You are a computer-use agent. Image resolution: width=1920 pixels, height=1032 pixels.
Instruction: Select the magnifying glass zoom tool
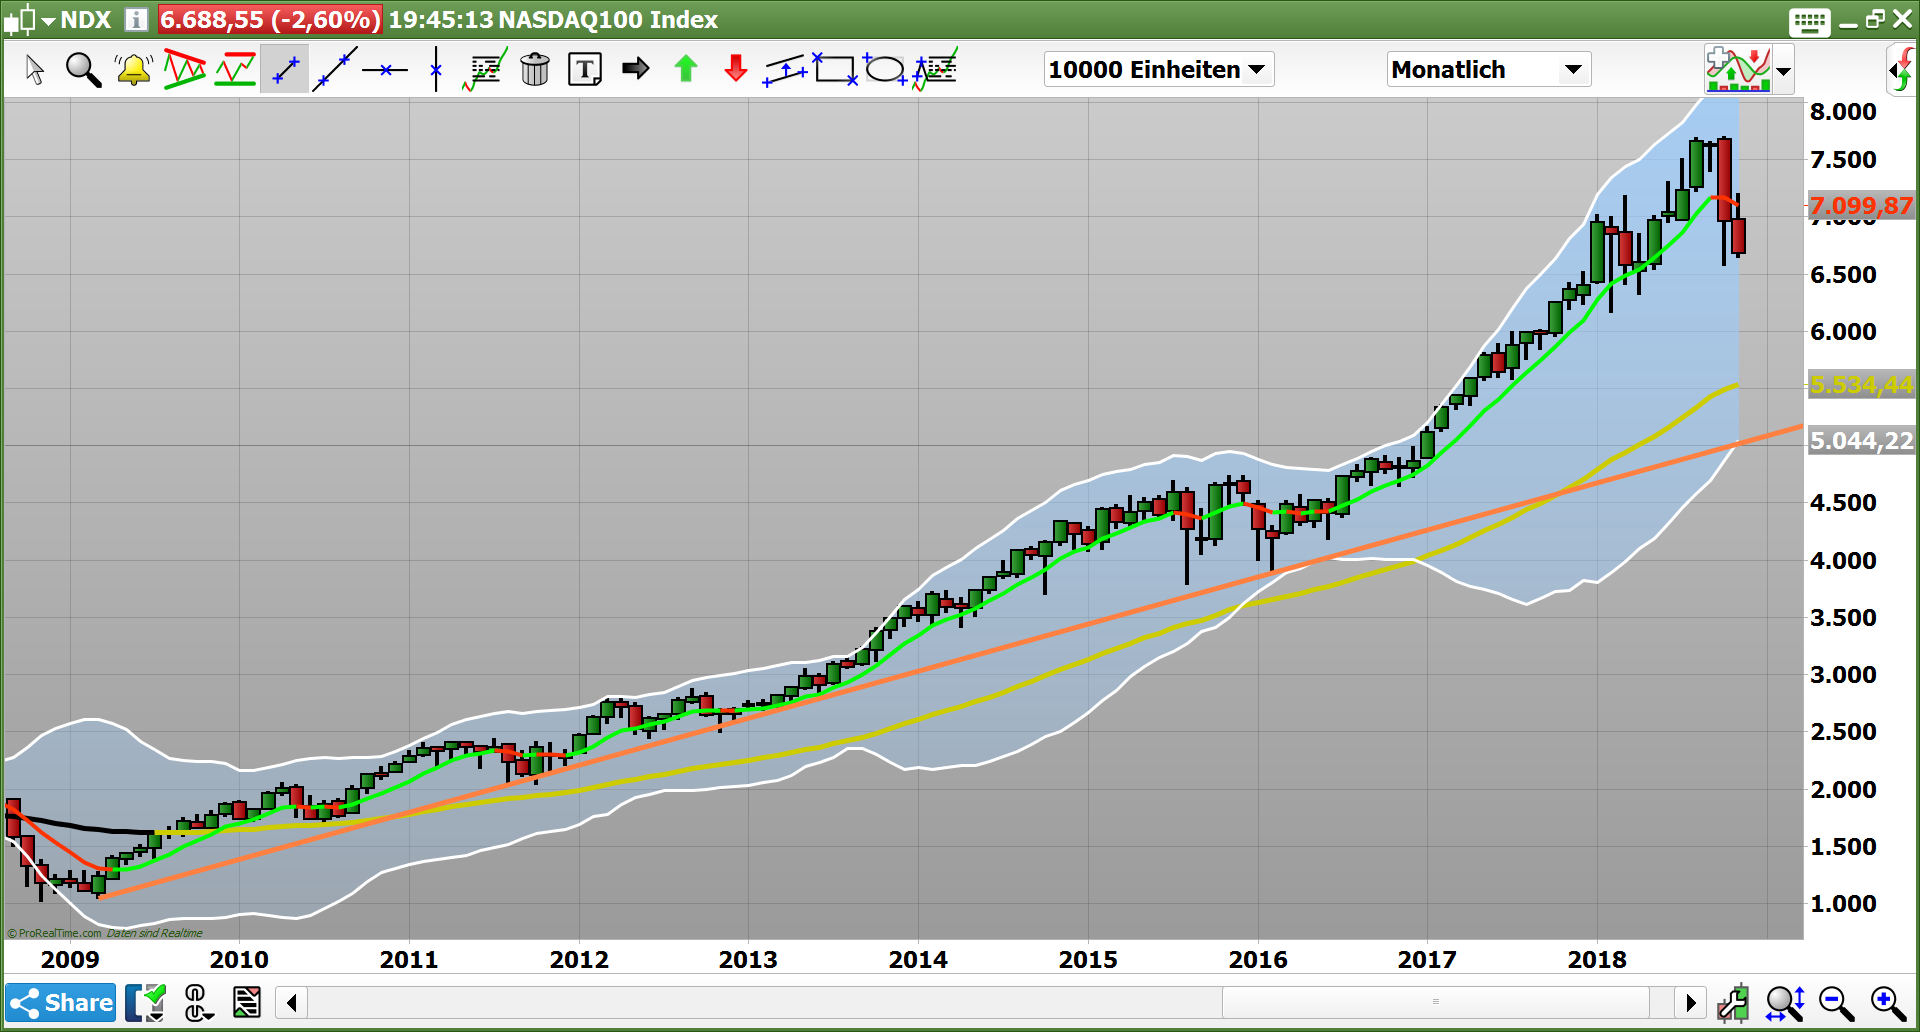point(83,70)
